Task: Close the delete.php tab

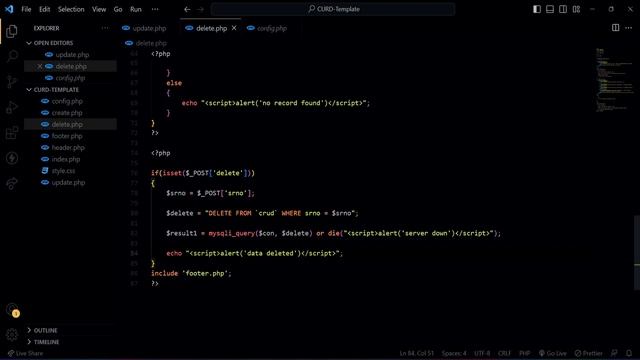Action: tap(234, 28)
